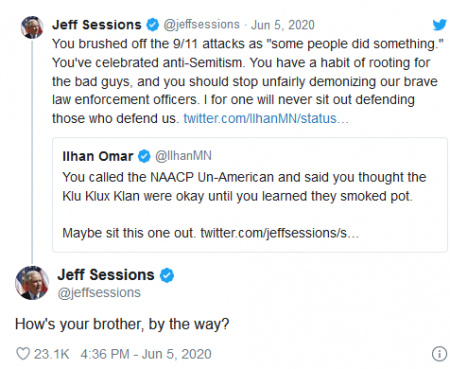Click the 4:36 PM - Jun 5, 2020 timestamp
The height and width of the screenshot is (369, 450).
coord(146,354)
